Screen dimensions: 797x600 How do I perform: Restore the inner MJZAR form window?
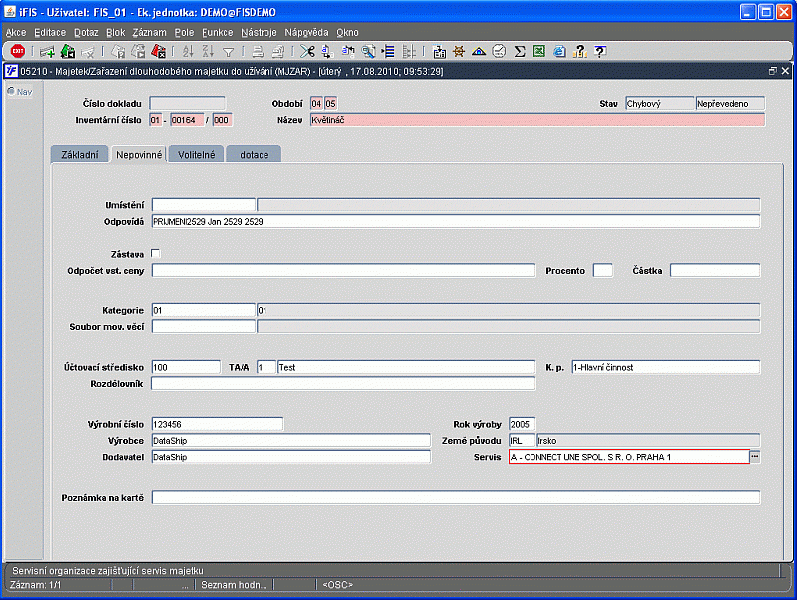pos(772,72)
